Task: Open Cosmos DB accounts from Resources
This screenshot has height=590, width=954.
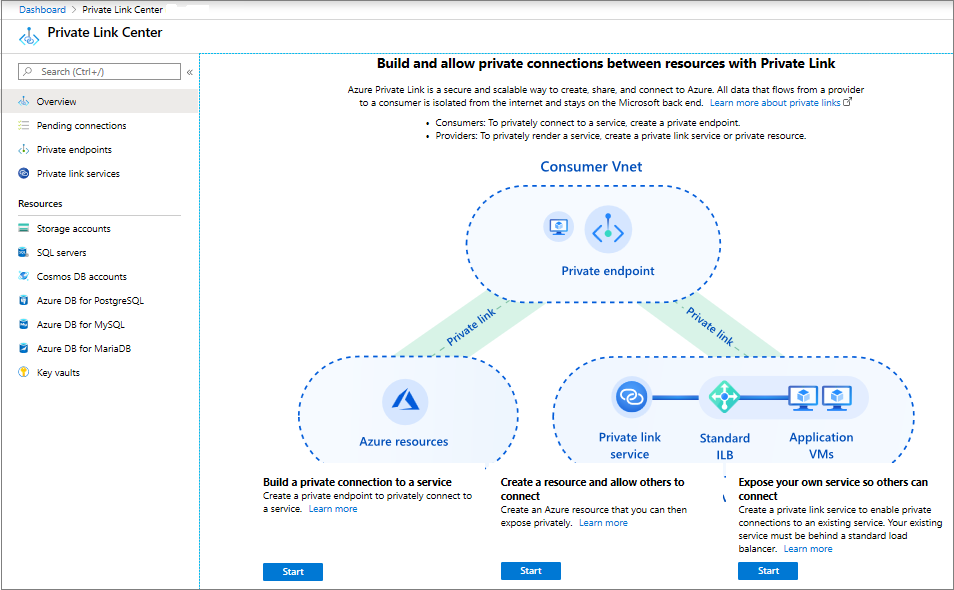Action: coord(22,276)
